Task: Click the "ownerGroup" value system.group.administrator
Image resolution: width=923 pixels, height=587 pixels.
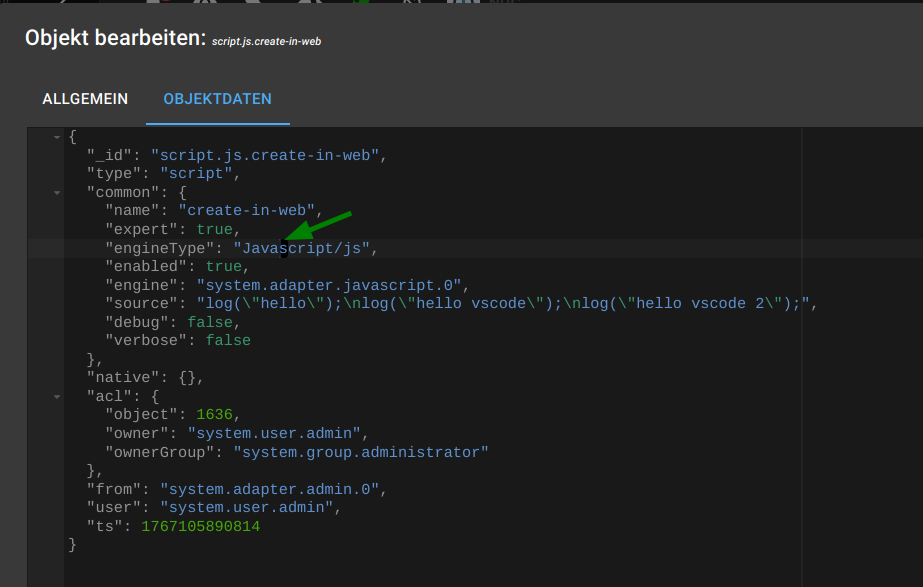Action: [362, 451]
